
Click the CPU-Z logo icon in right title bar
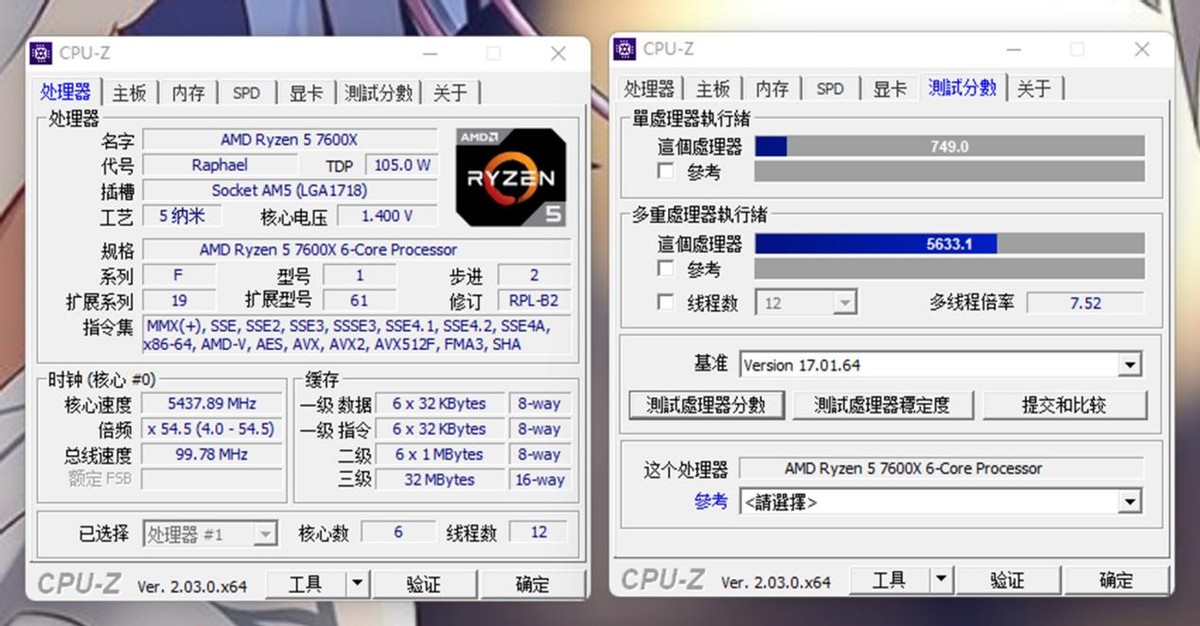point(626,48)
